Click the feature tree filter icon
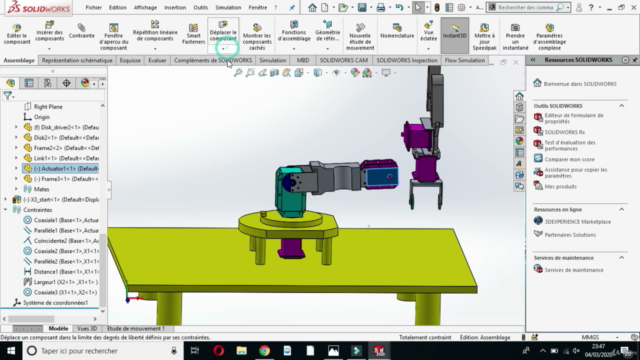The image size is (640, 360). click(x=8, y=96)
